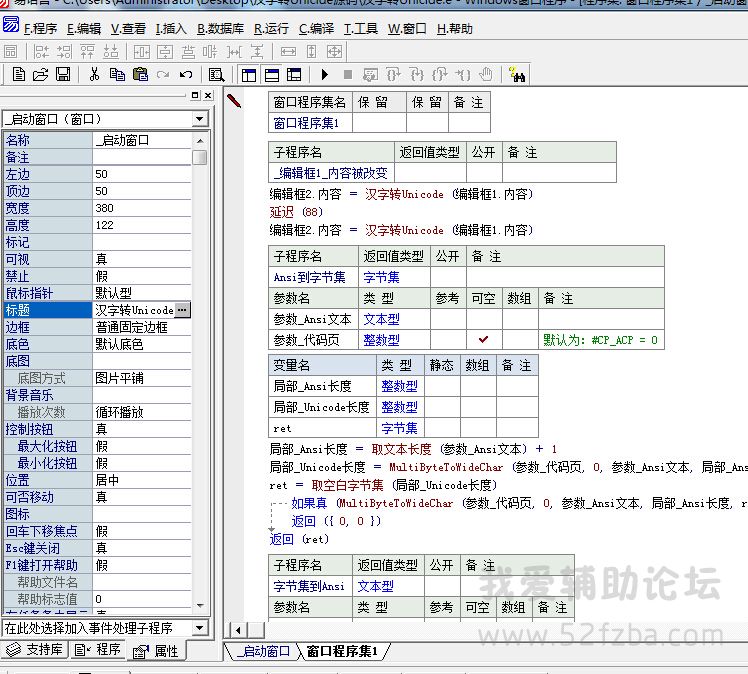Click property list scrollbar thumb
Screen dimensions: 748x674
tap(200, 157)
